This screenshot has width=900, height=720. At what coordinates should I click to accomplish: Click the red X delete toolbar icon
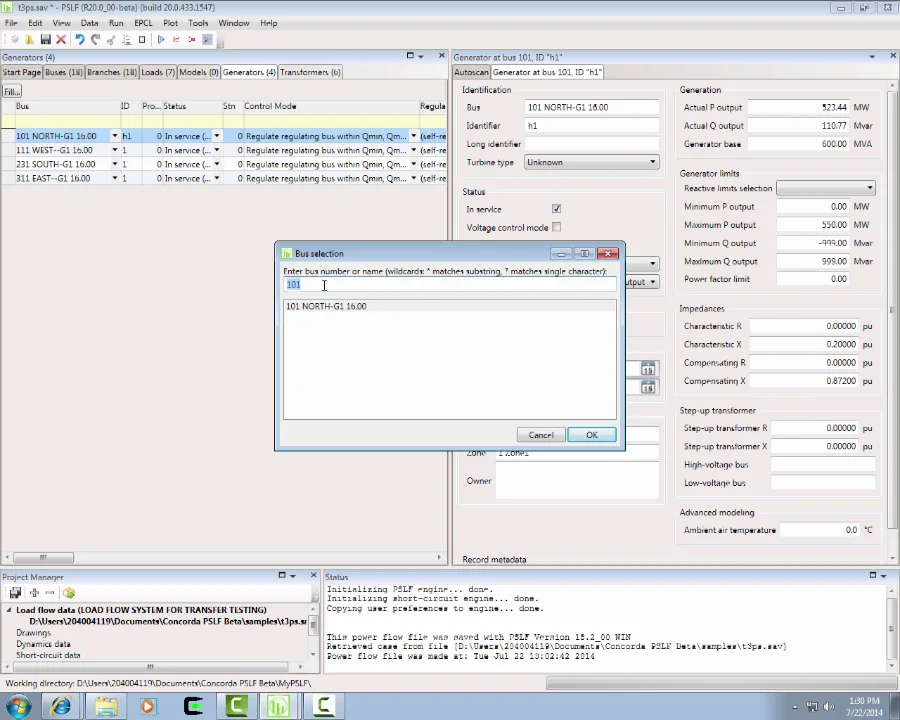coord(61,40)
